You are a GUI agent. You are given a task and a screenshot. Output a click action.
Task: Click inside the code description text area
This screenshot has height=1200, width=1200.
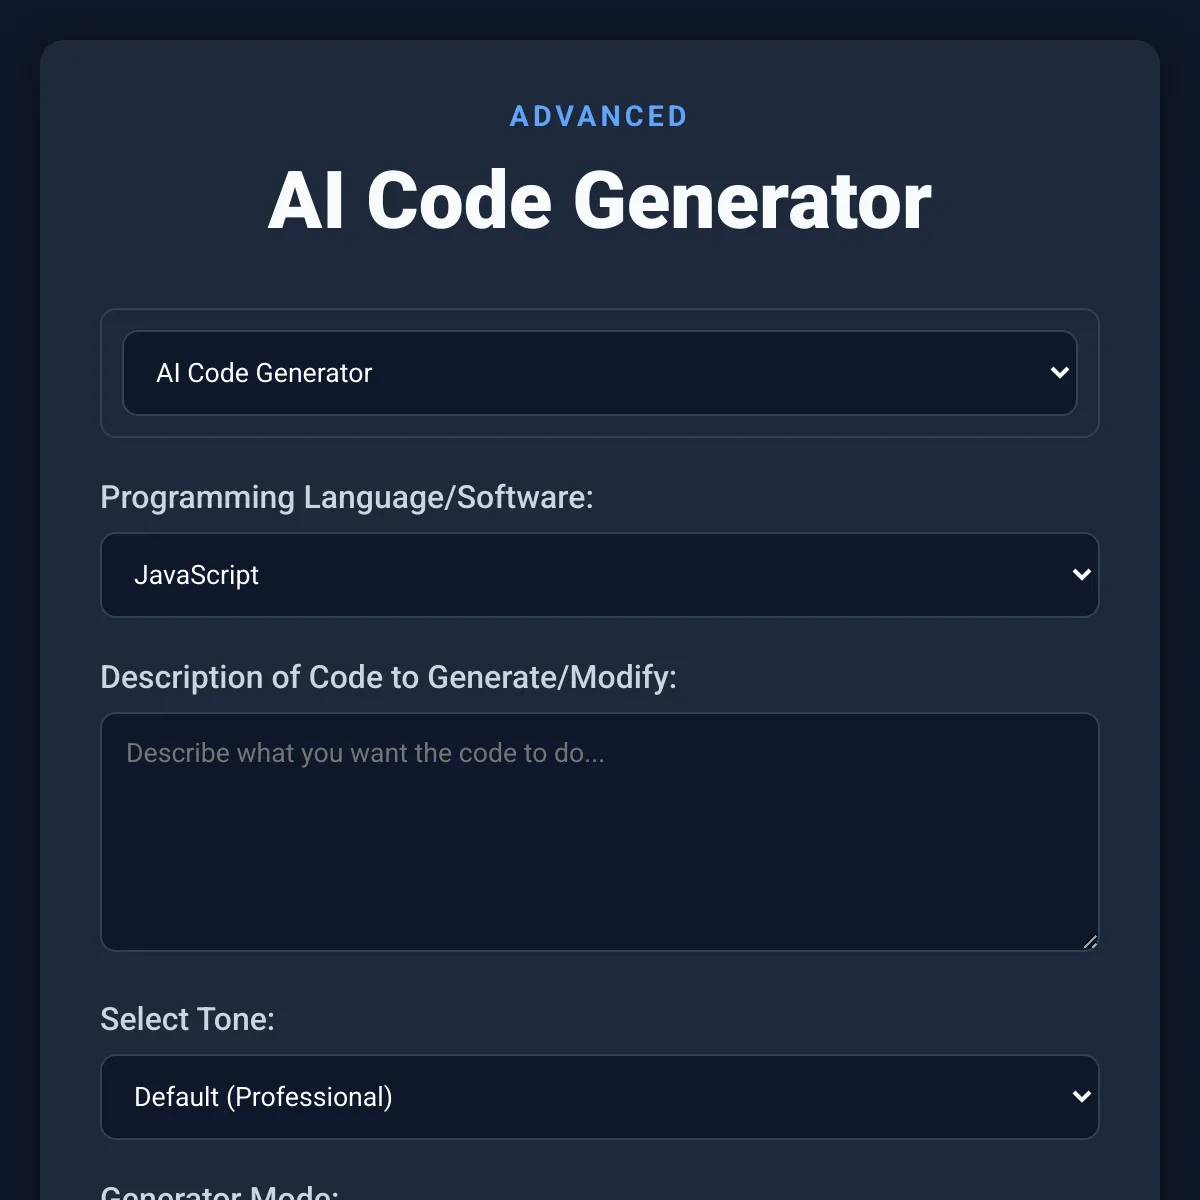tap(600, 830)
